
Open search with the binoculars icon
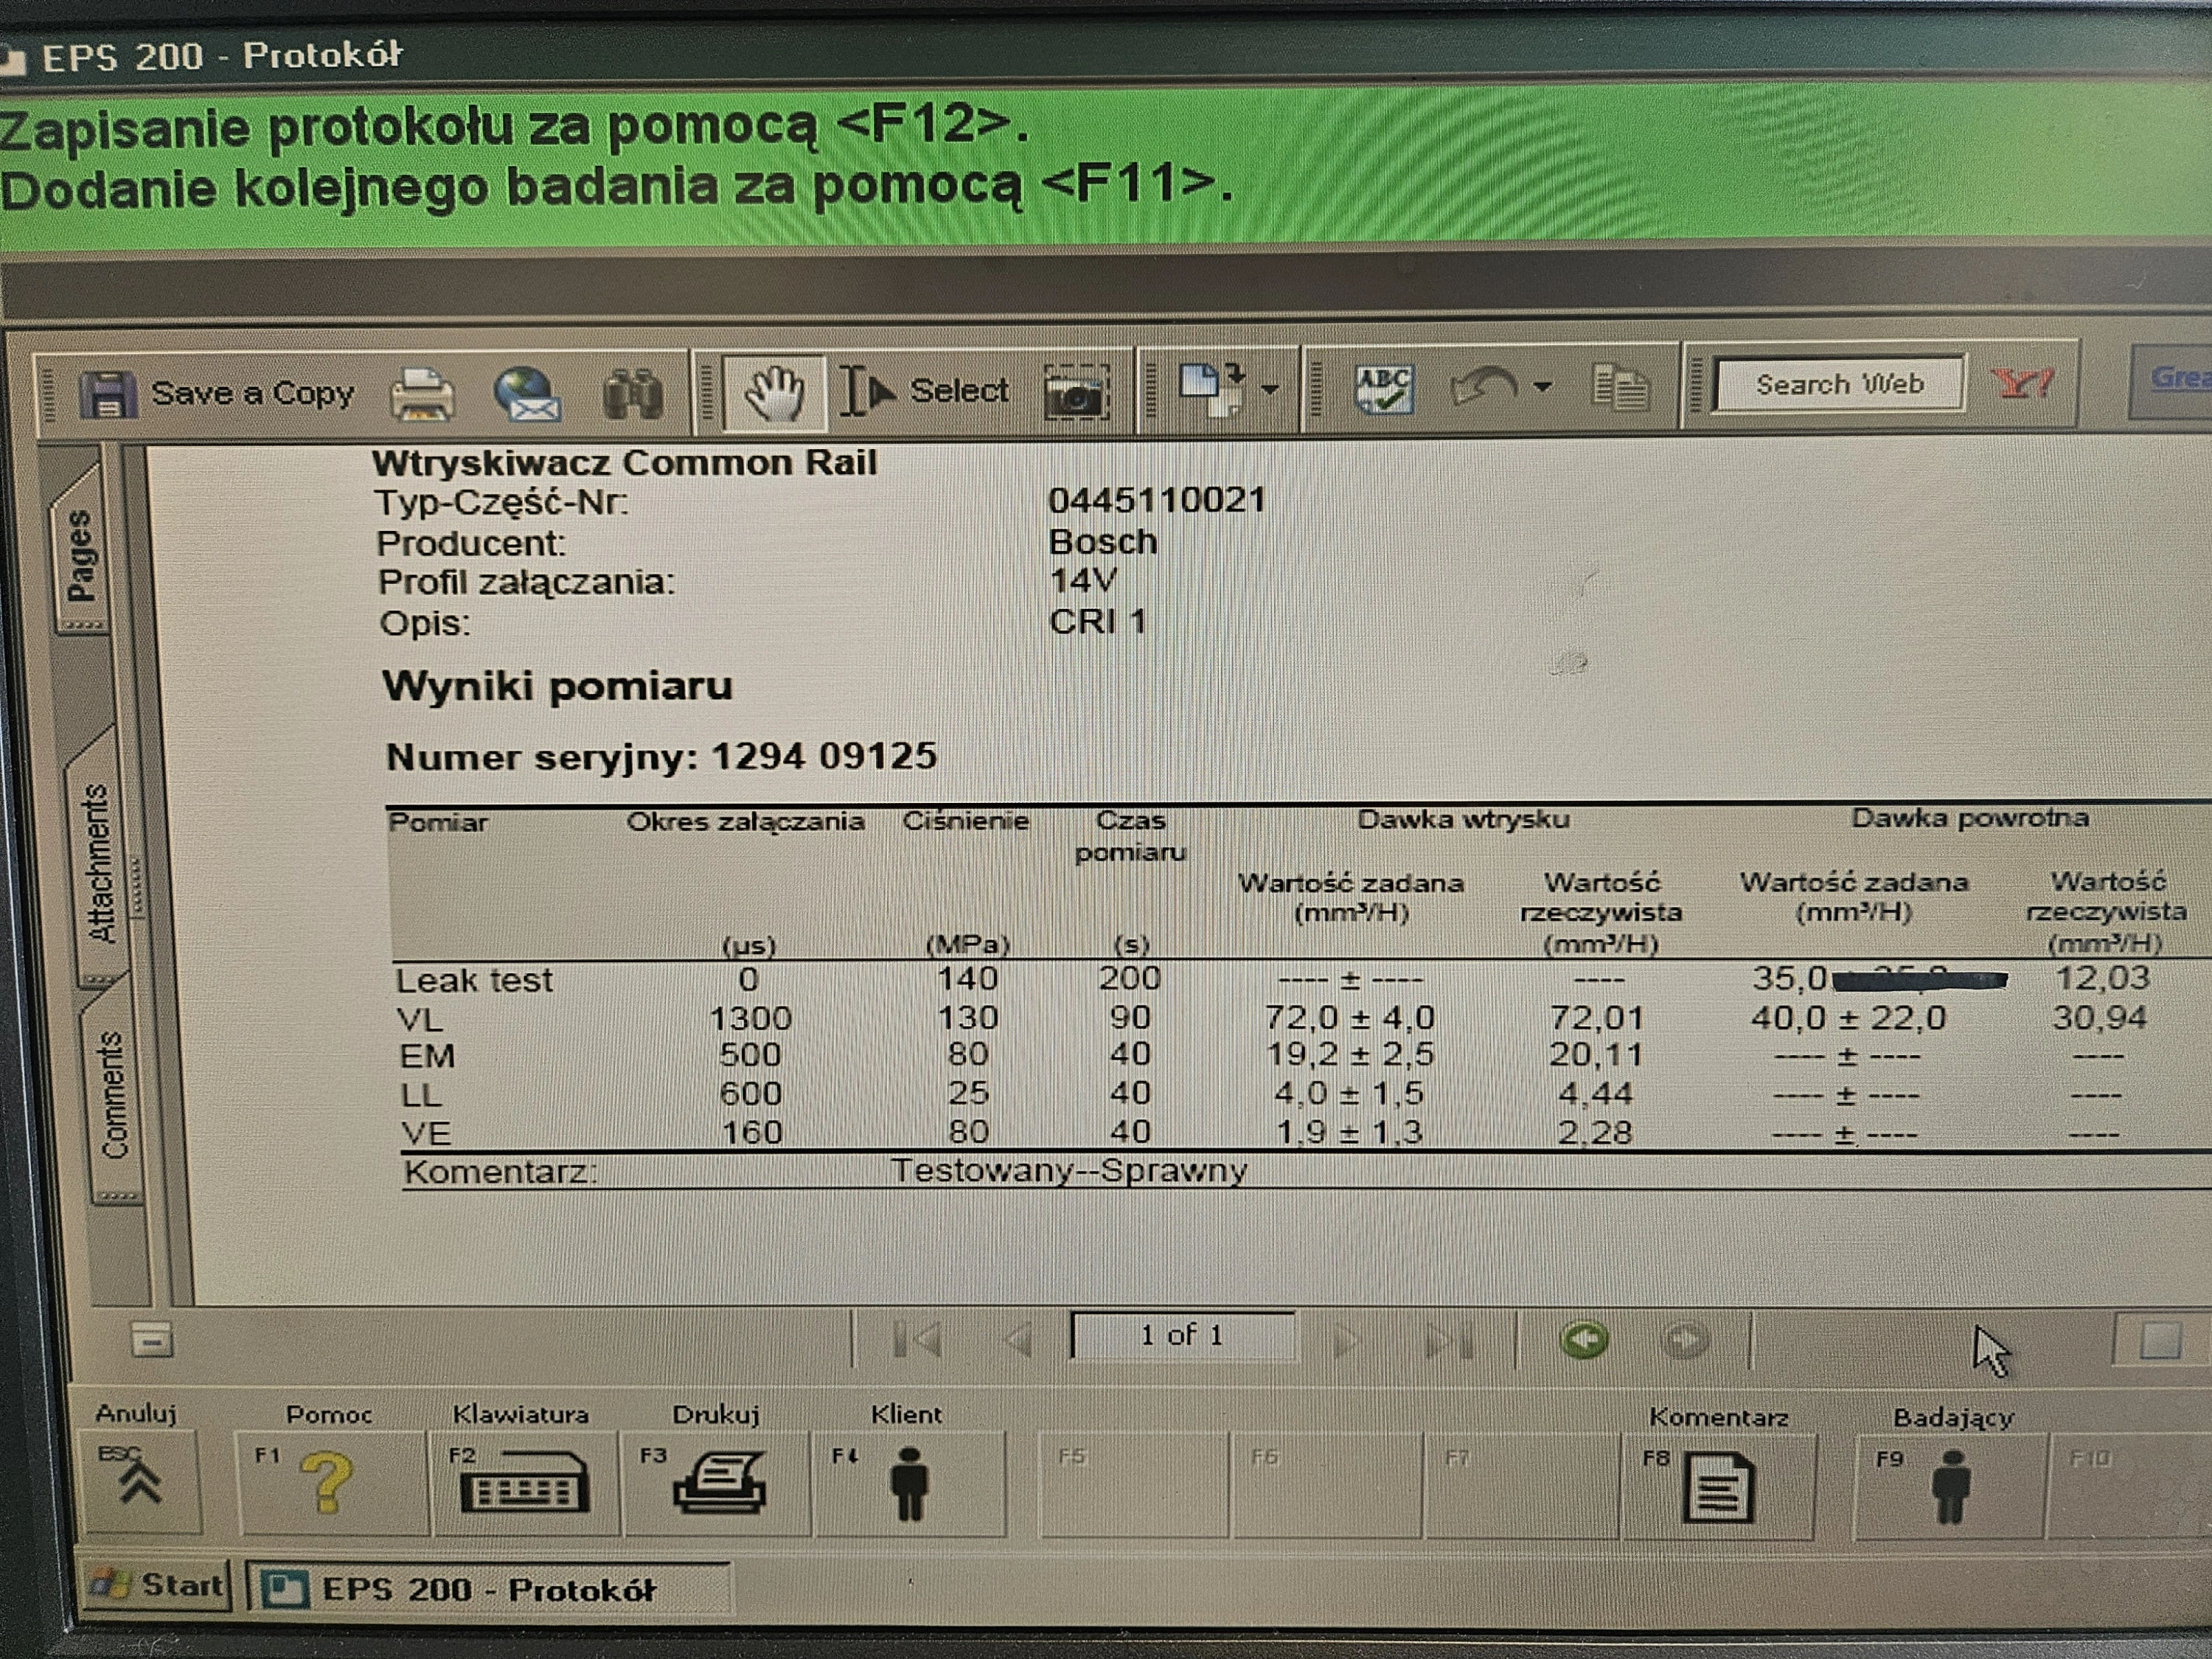633,394
